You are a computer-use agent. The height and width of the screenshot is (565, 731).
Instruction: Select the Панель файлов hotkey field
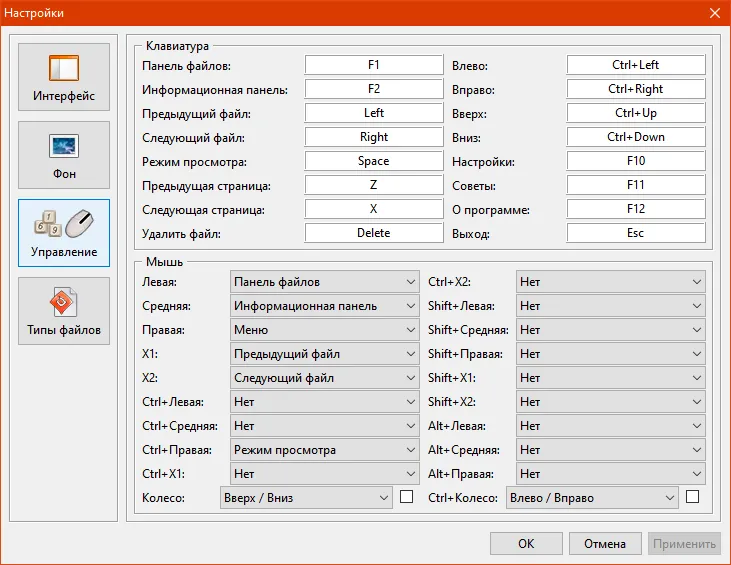[x=374, y=65]
